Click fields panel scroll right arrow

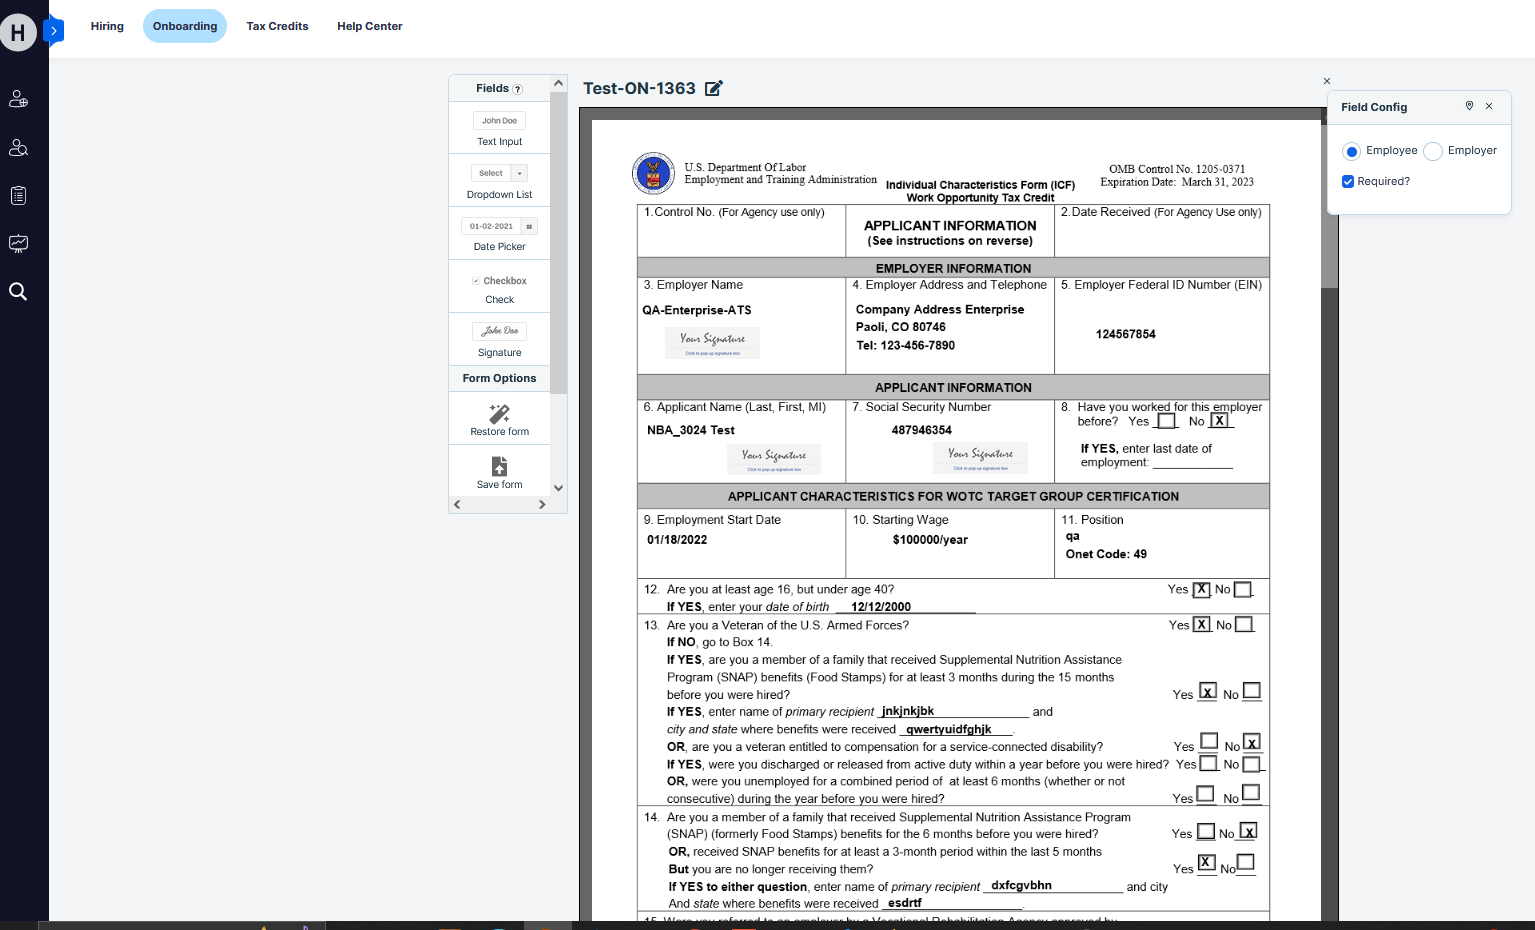tap(542, 504)
